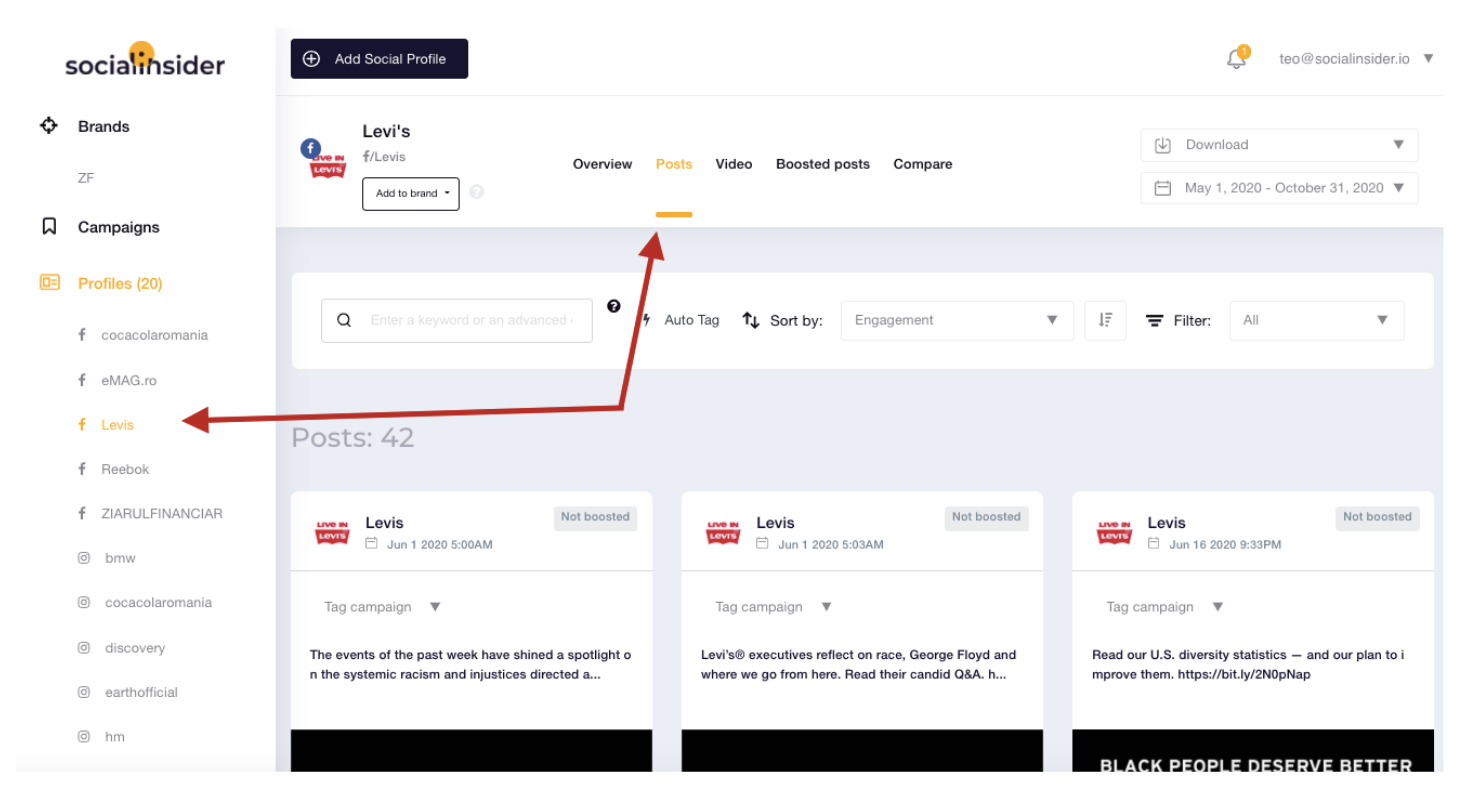Open Brands in the sidebar
This screenshot has height=800, width=1460.
click(x=104, y=126)
